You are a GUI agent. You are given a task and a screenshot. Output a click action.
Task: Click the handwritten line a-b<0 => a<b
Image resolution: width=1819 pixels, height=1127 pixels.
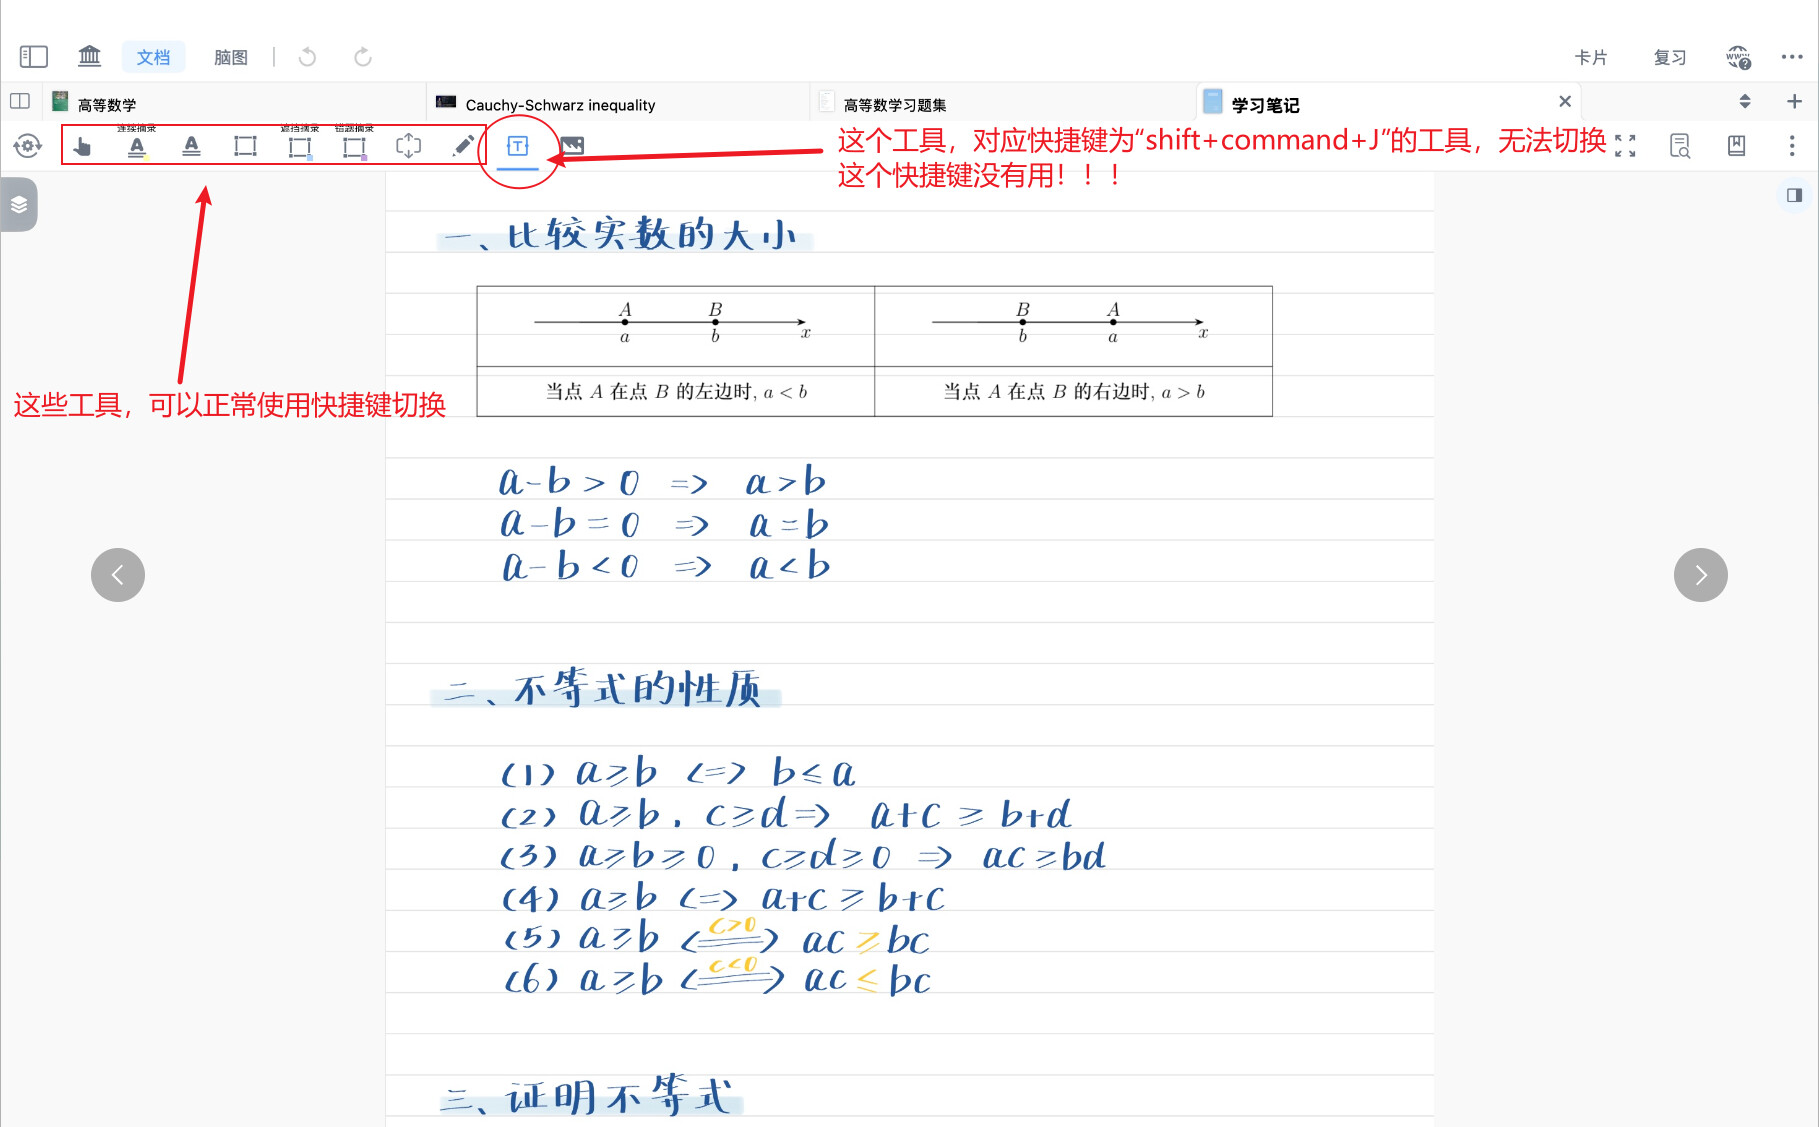click(x=666, y=565)
